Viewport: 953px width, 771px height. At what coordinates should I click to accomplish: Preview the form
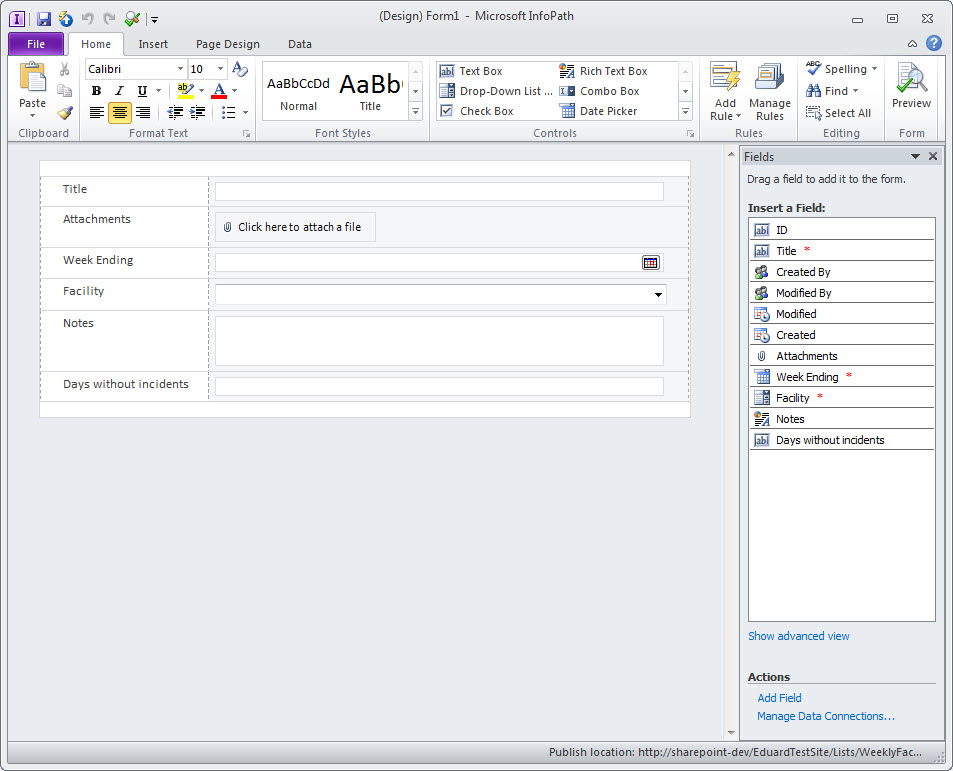click(911, 86)
